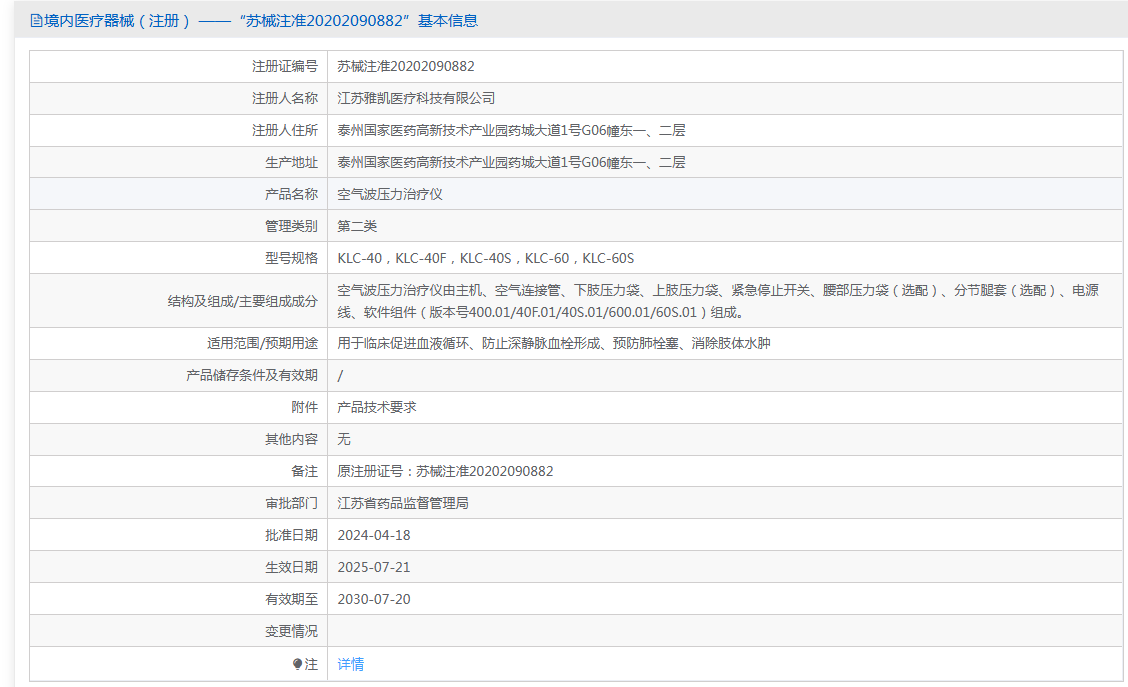Image resolution: width=1128 pixels, height=687 pixels.
Task: Click the 有效期至 label
Action: pos(291,599)
